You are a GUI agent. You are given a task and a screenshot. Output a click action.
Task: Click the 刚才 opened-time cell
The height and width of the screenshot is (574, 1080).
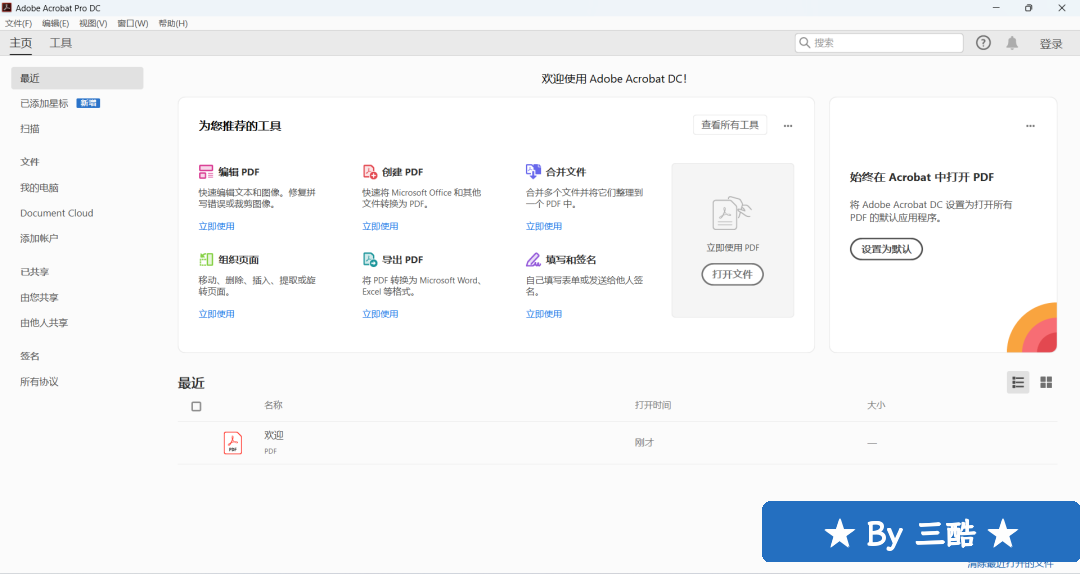645,442
